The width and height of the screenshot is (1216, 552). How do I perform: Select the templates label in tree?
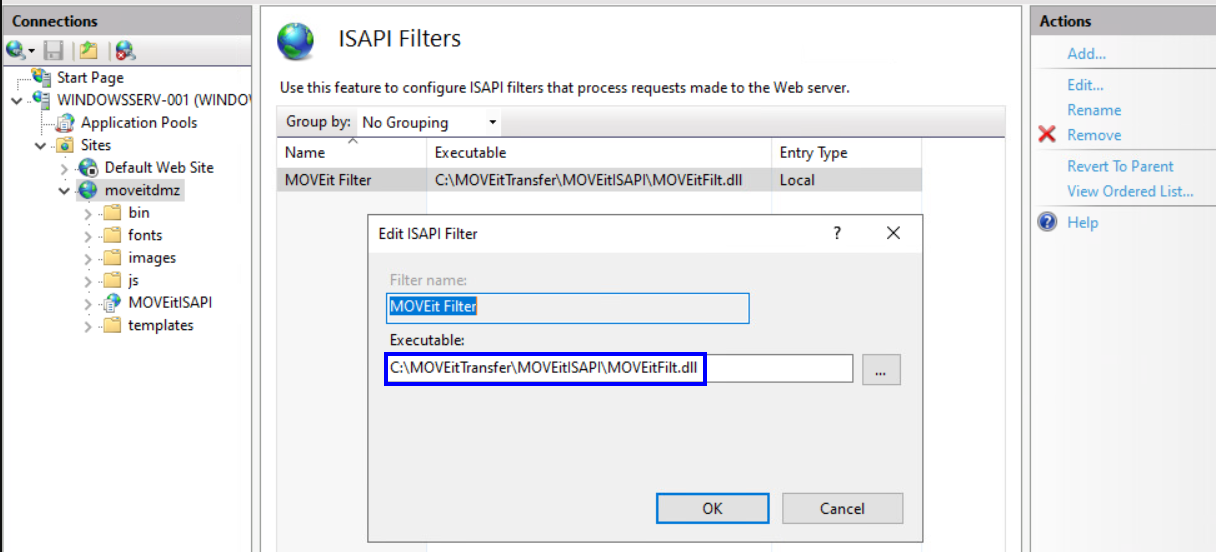(x=161, y=325)
